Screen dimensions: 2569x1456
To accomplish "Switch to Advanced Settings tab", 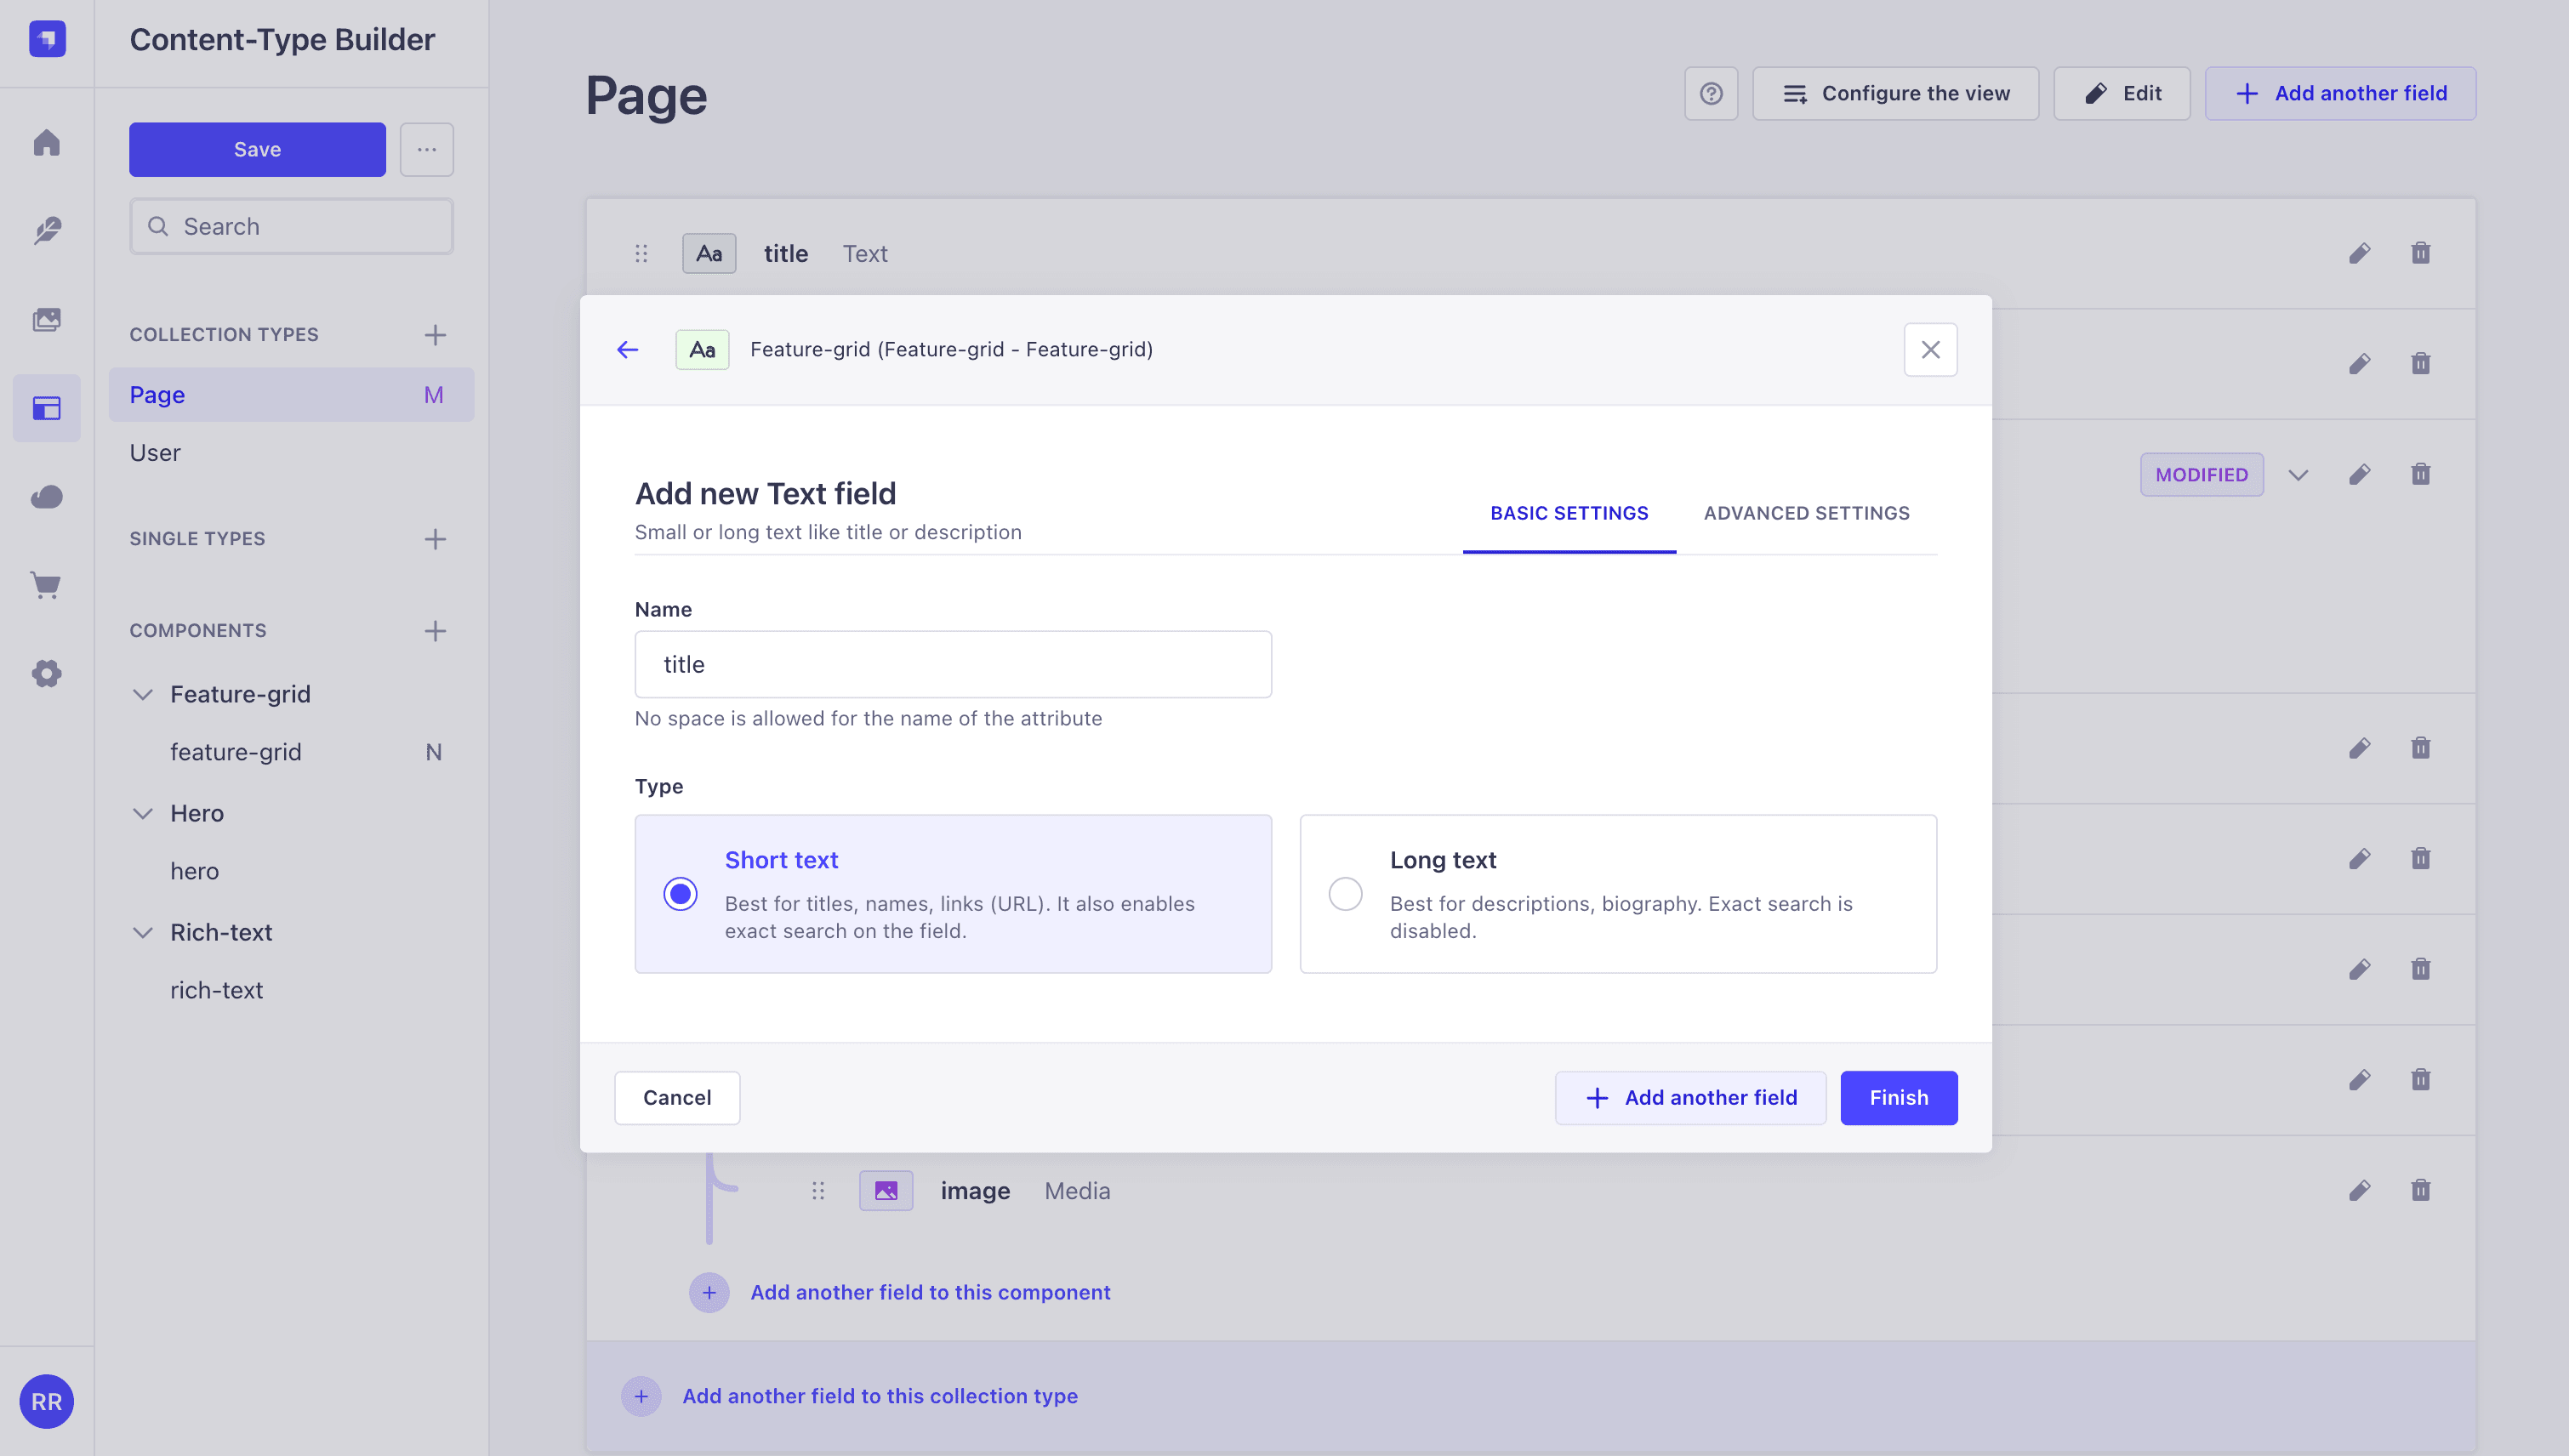I will click(1806, 513).
